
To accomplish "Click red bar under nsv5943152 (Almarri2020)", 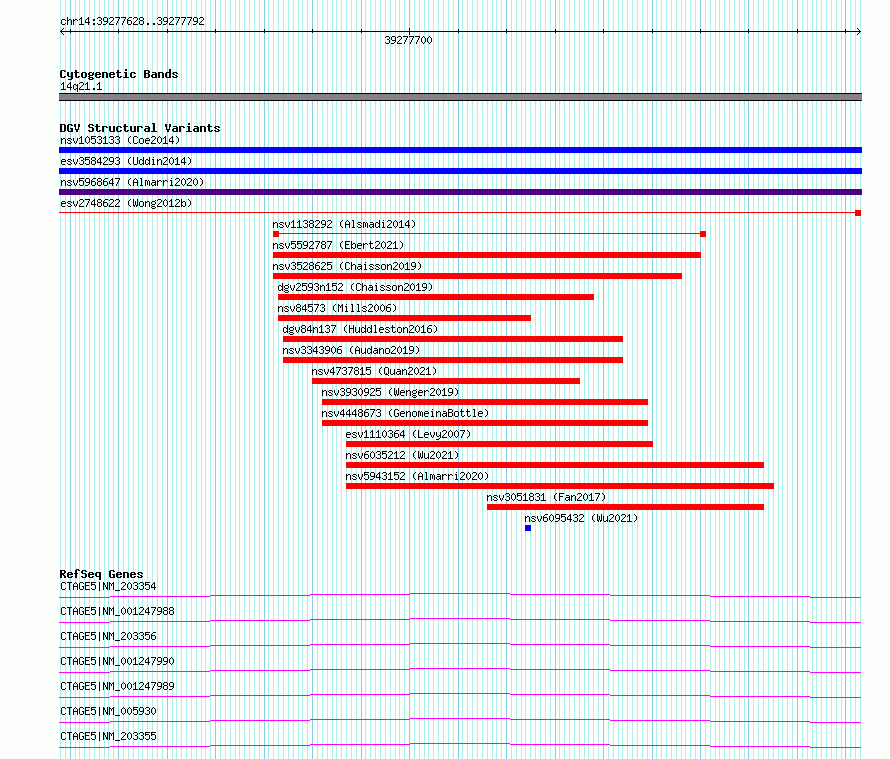I will [560, 486].
